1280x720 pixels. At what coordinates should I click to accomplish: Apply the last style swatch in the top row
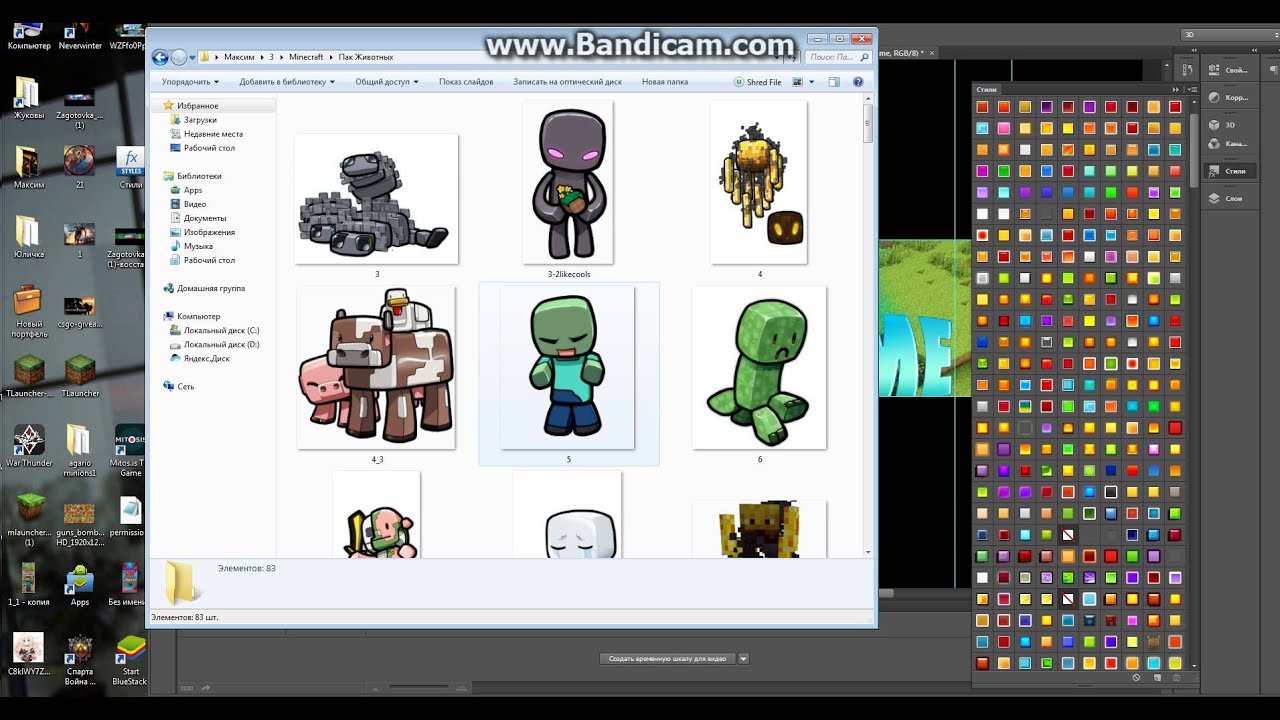[1175, 107]
